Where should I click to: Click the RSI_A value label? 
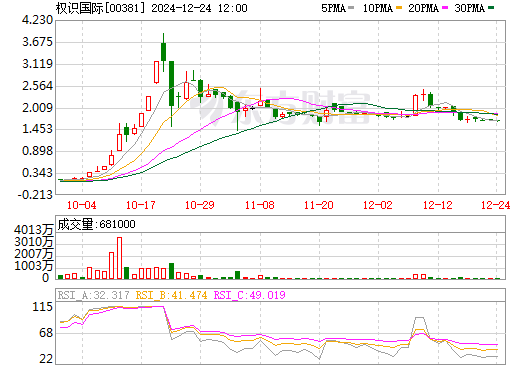tap(93, 295)
